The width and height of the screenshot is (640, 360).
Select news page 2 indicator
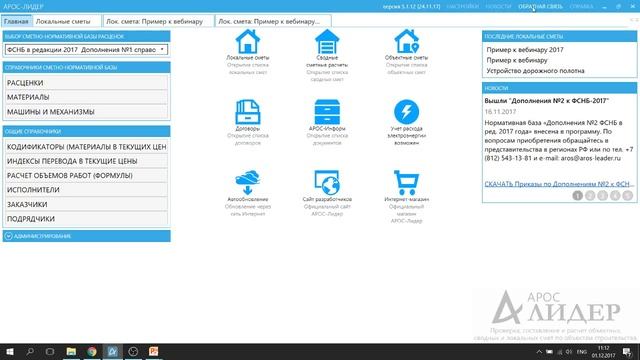(x=590, y=196)
